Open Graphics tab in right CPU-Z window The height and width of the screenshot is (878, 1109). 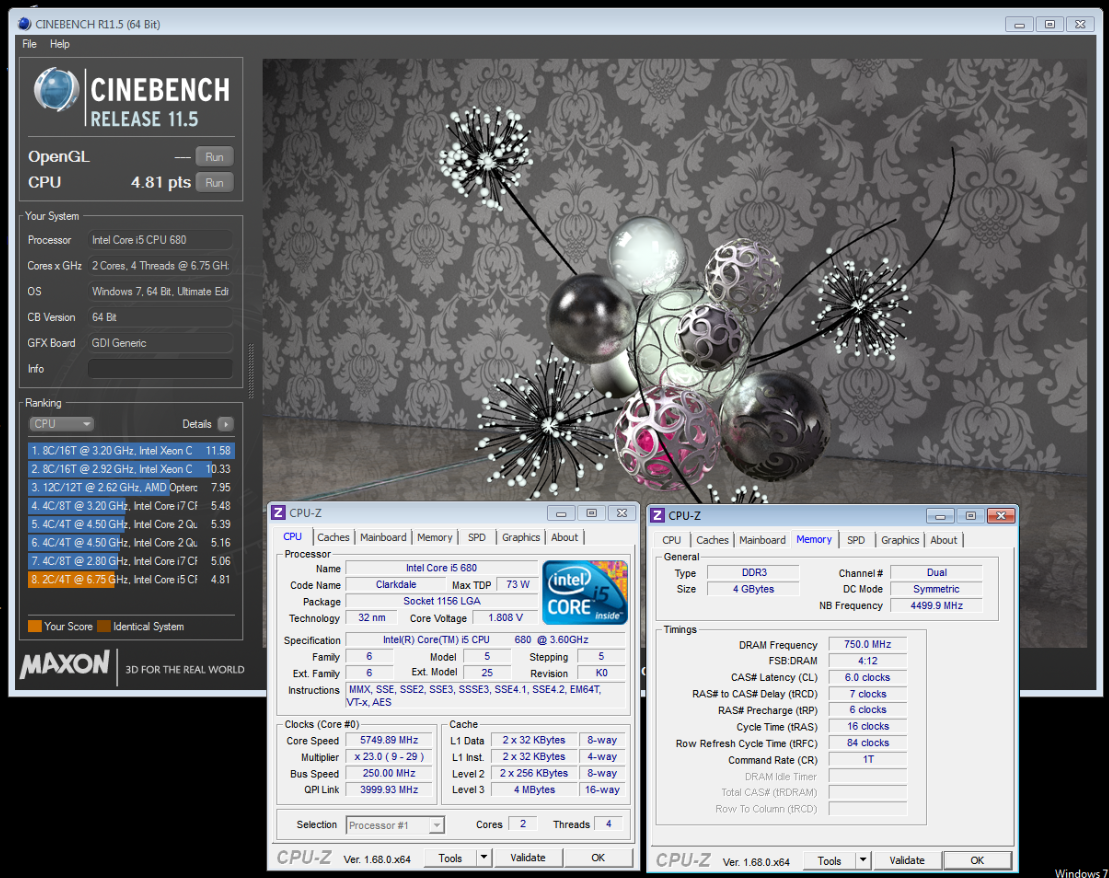point(900,540)
